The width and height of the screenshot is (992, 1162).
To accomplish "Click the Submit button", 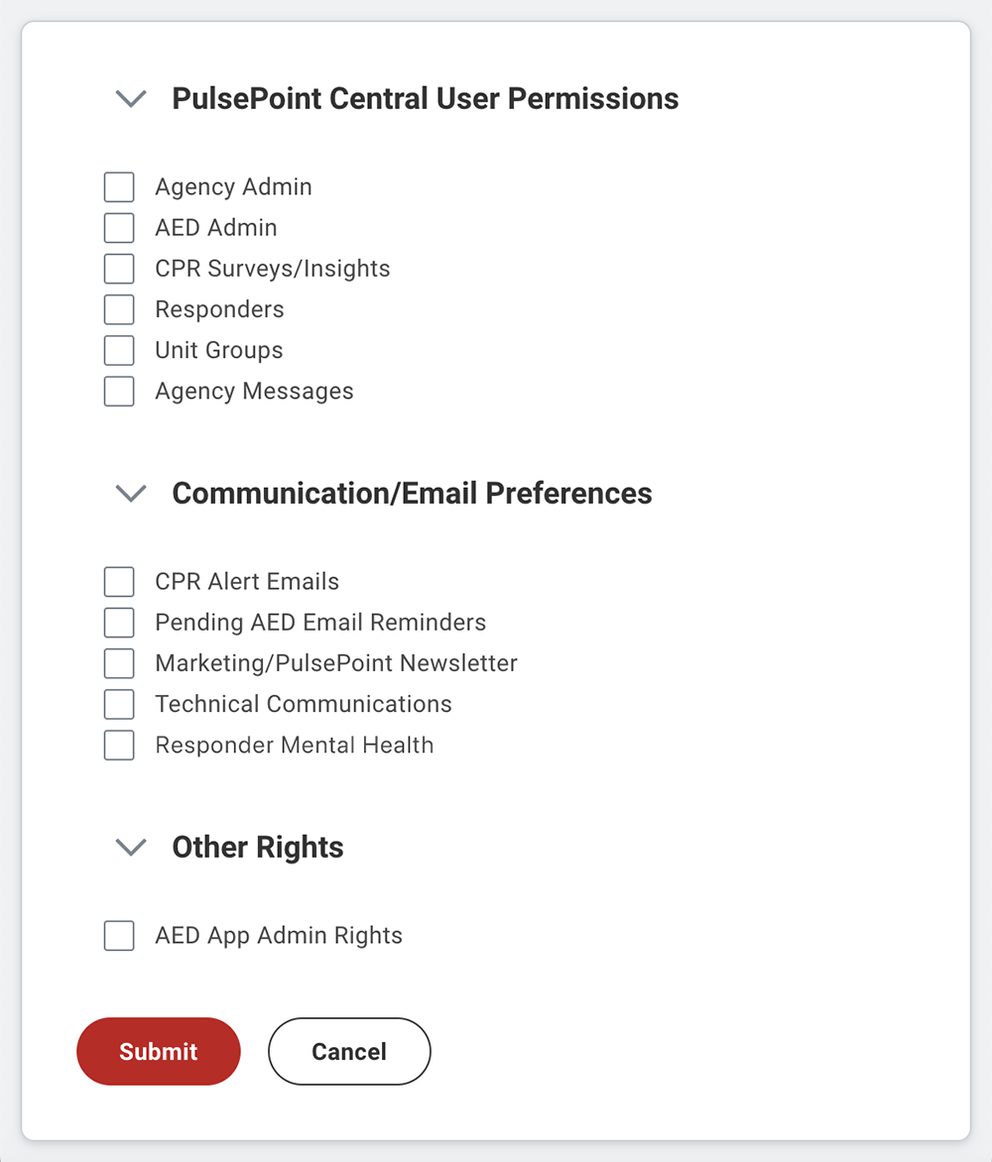I will [x=158, y=1051].
